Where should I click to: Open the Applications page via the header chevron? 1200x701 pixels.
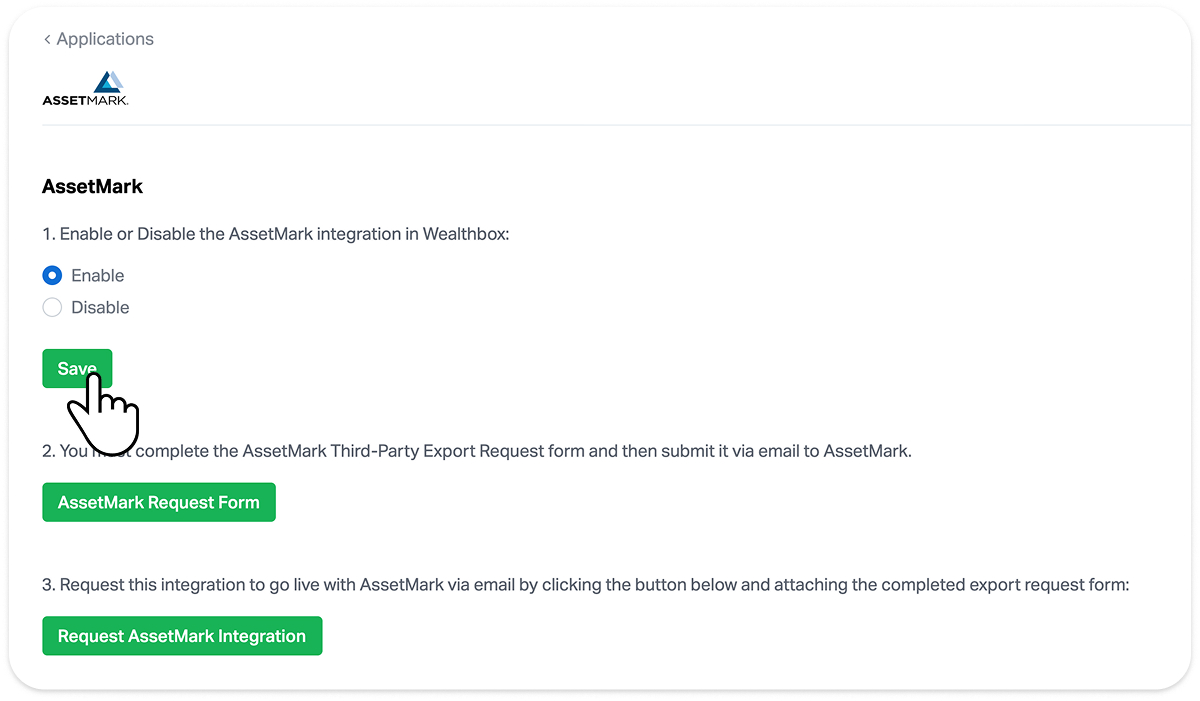(x=47, y=39)
